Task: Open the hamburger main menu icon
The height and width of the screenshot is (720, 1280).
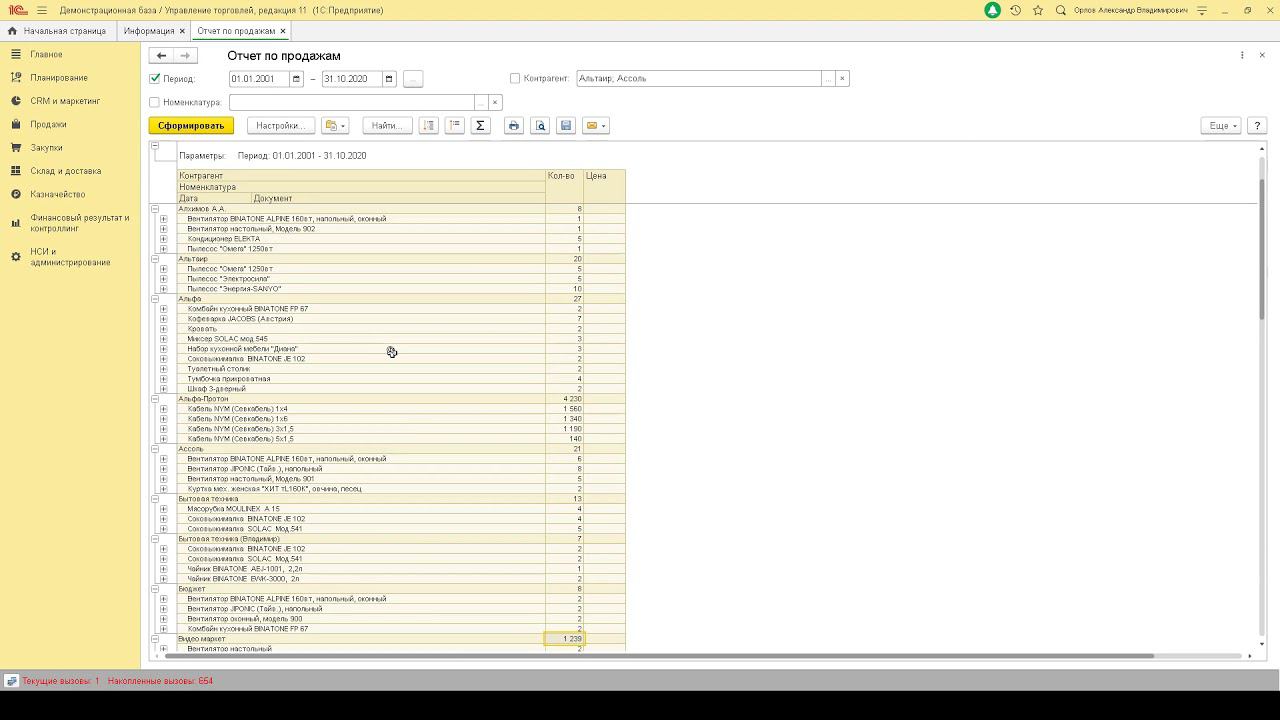Action: 42,10
